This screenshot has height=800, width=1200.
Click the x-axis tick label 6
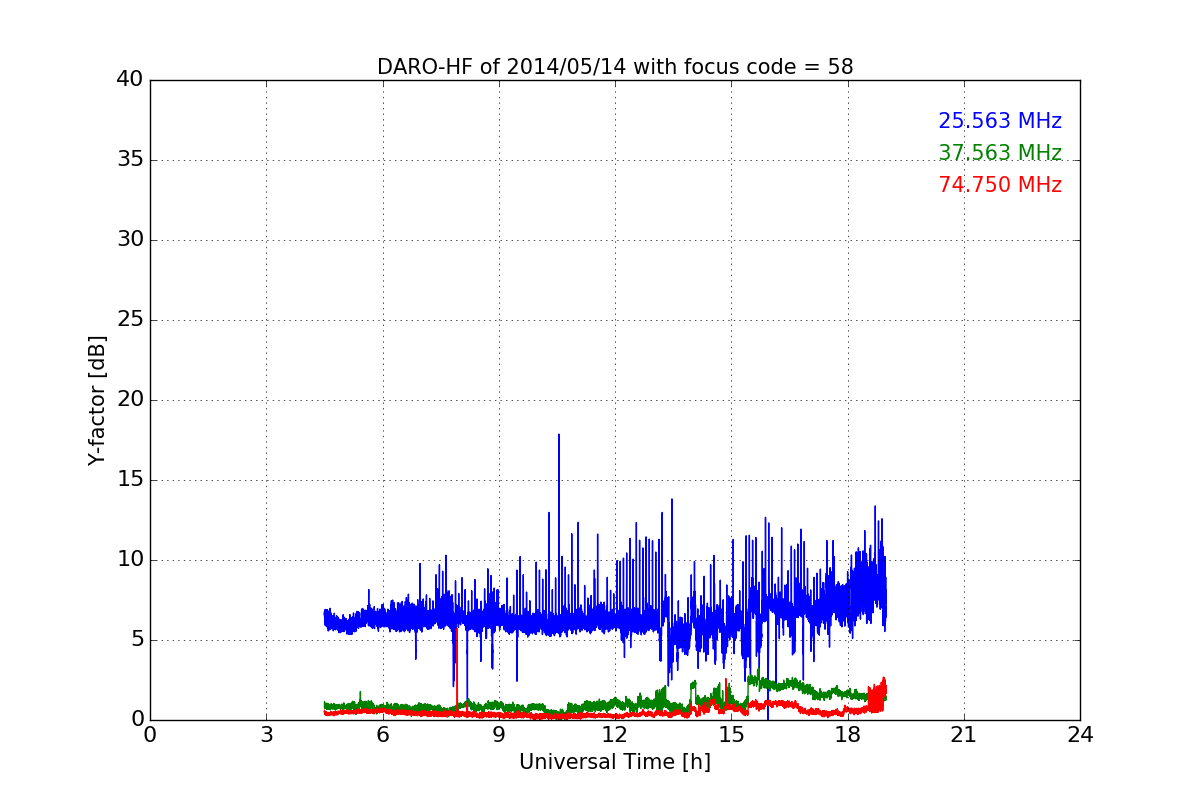[x=382, y=734]
